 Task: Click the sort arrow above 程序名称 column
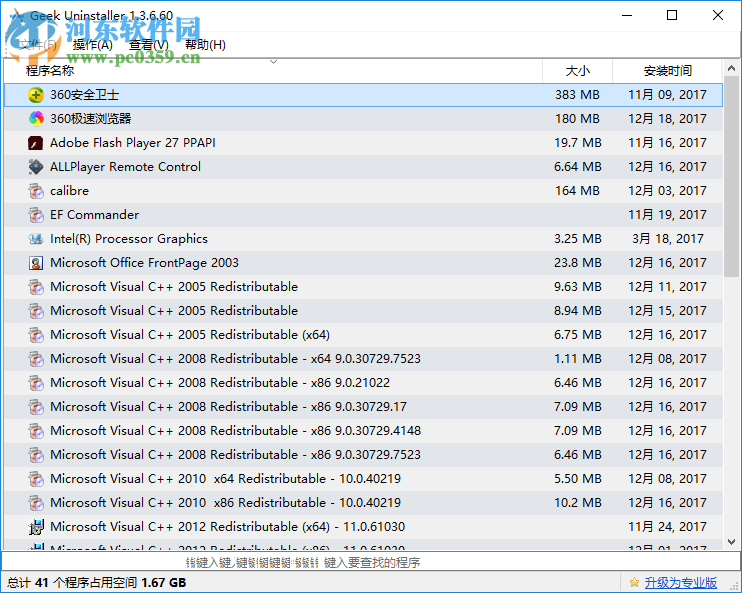click(x=273, y=62)
